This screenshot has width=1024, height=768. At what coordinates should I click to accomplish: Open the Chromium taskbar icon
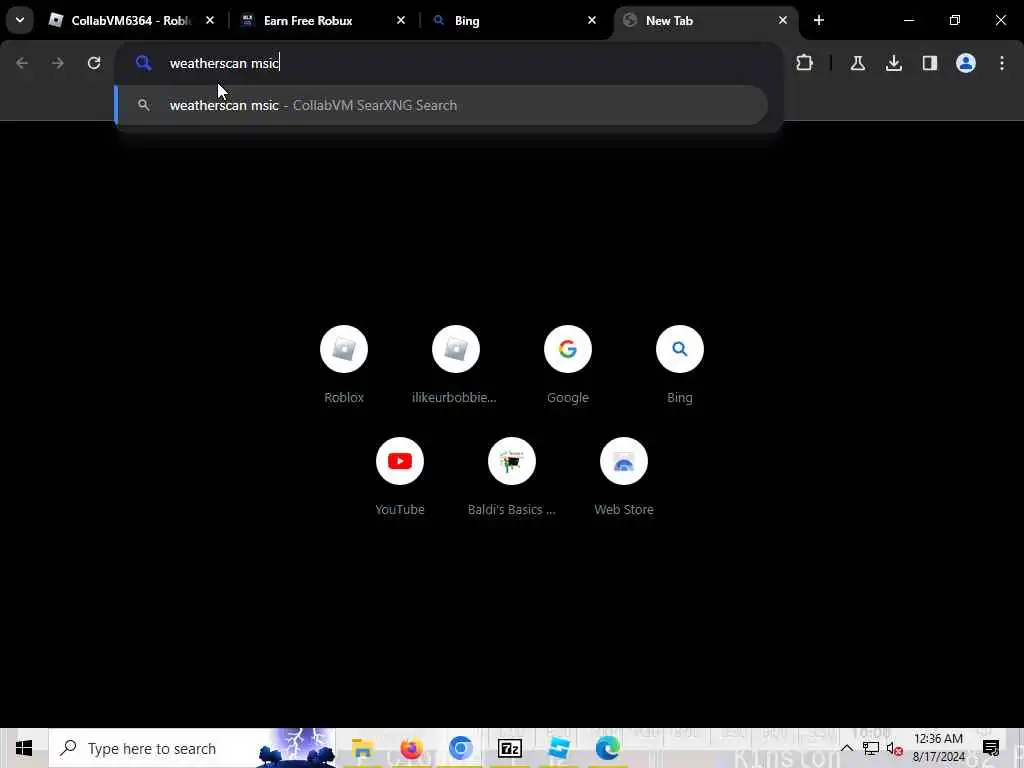pyautogui.click(x=460, y=748)
